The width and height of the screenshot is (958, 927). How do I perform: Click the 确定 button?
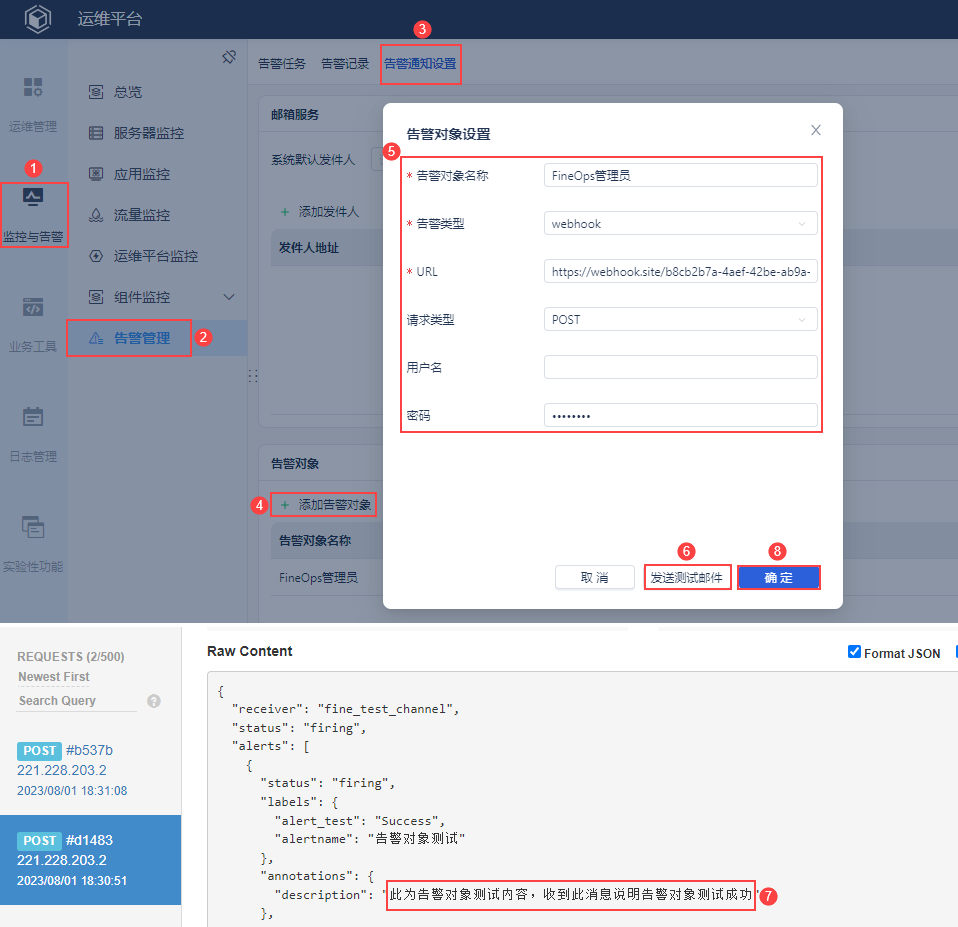point(778,577)
